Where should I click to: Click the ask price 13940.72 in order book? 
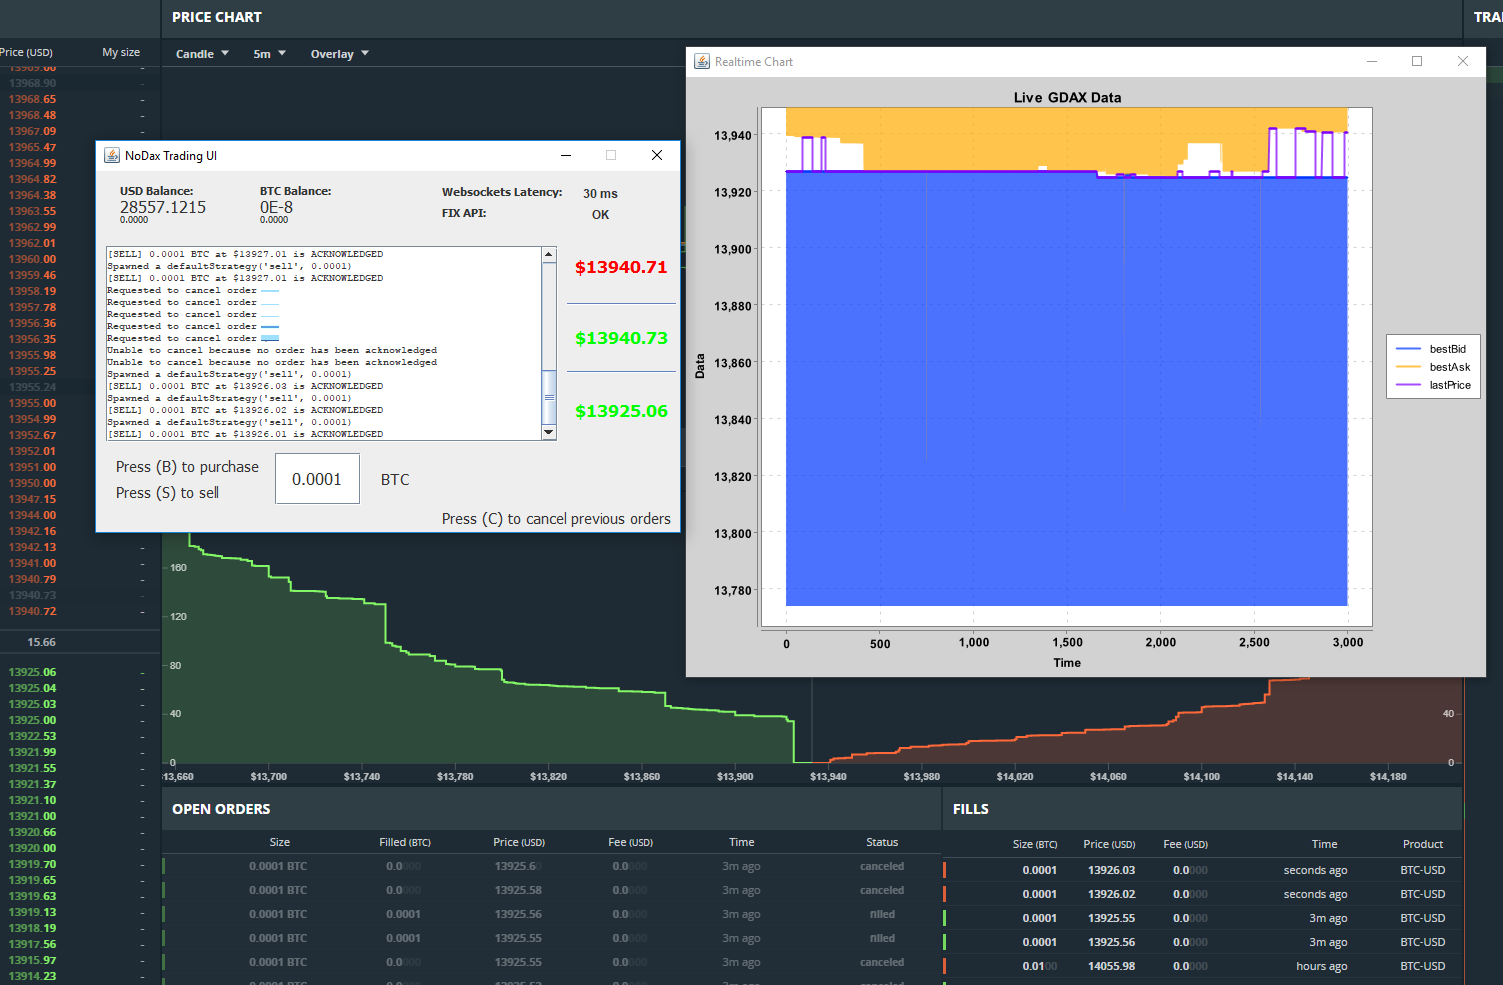[x=33, y=611]
